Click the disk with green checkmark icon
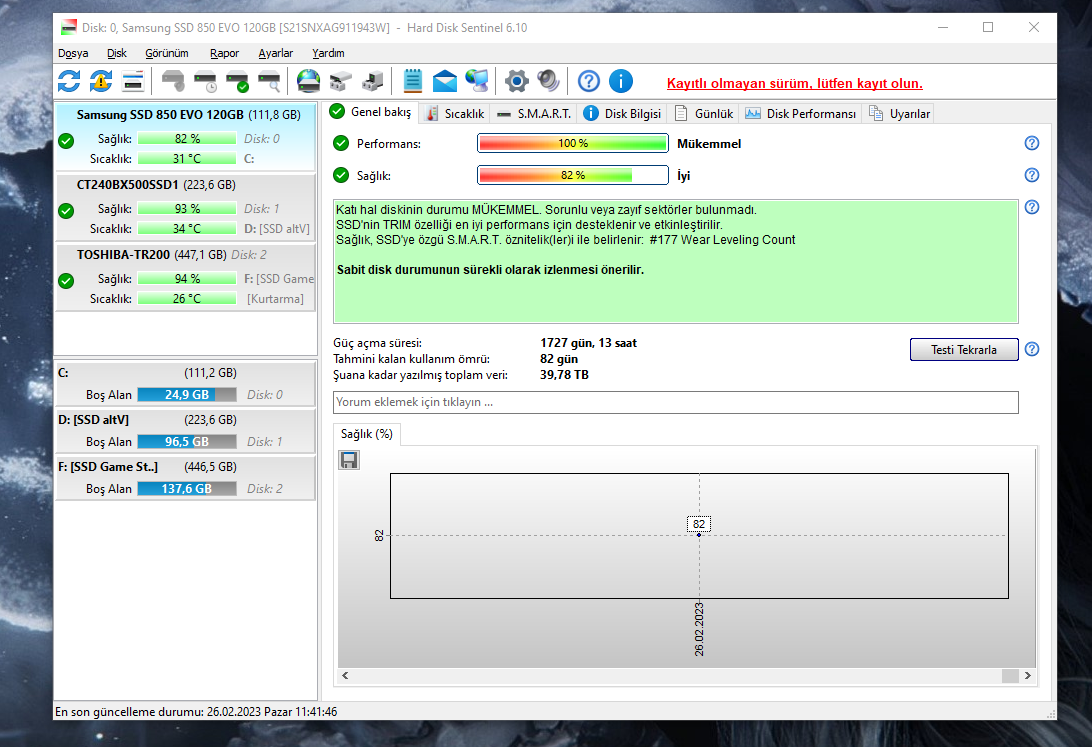The width and height of the screenshot is (1092, 747). pyautogui.click(x=237, y=81)
